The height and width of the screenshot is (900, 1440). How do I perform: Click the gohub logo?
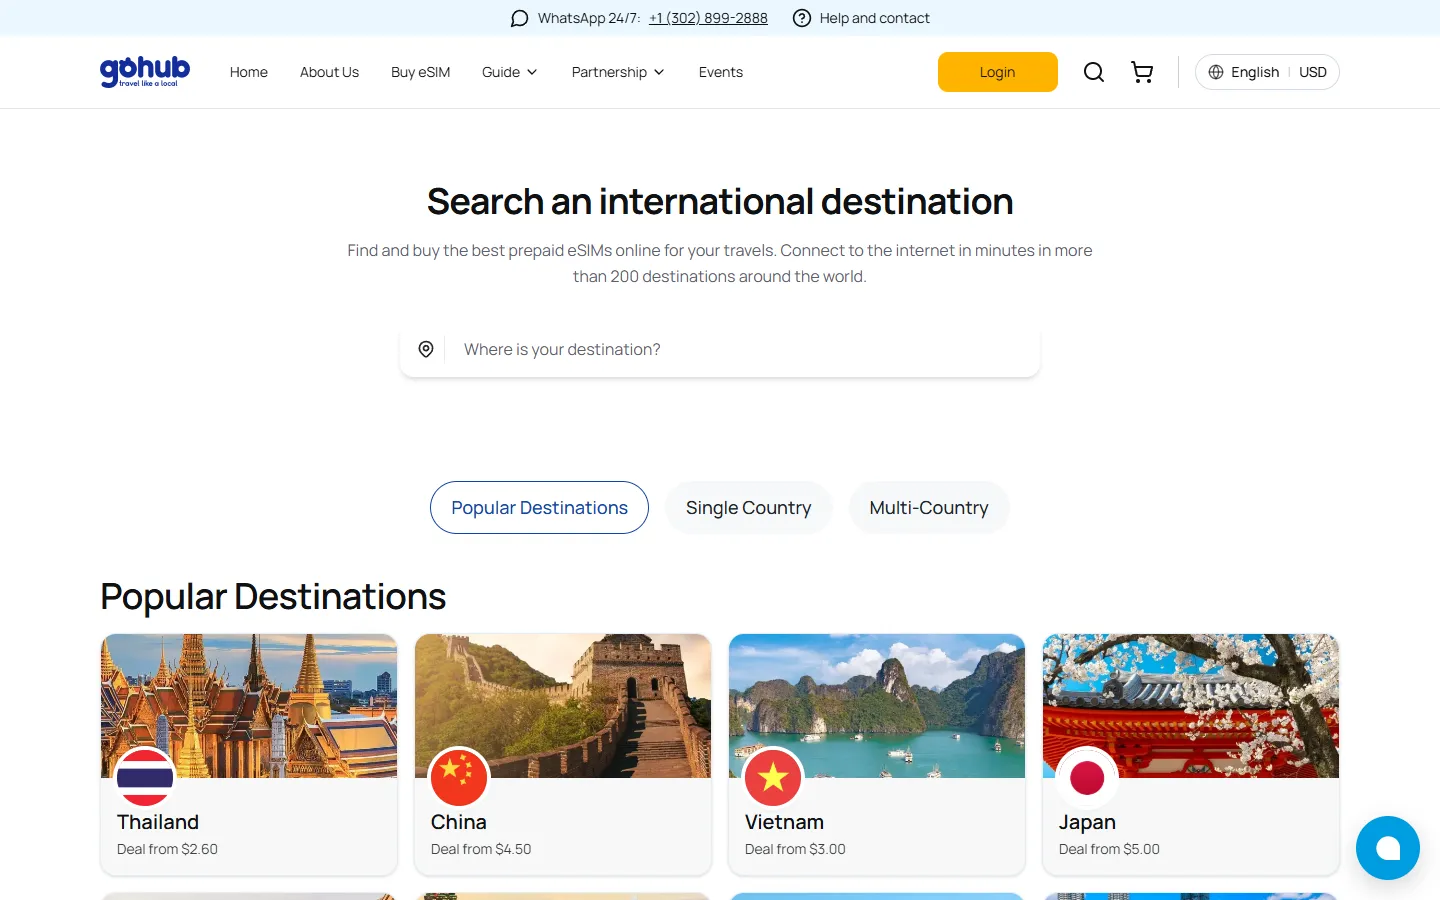[145, 71]
